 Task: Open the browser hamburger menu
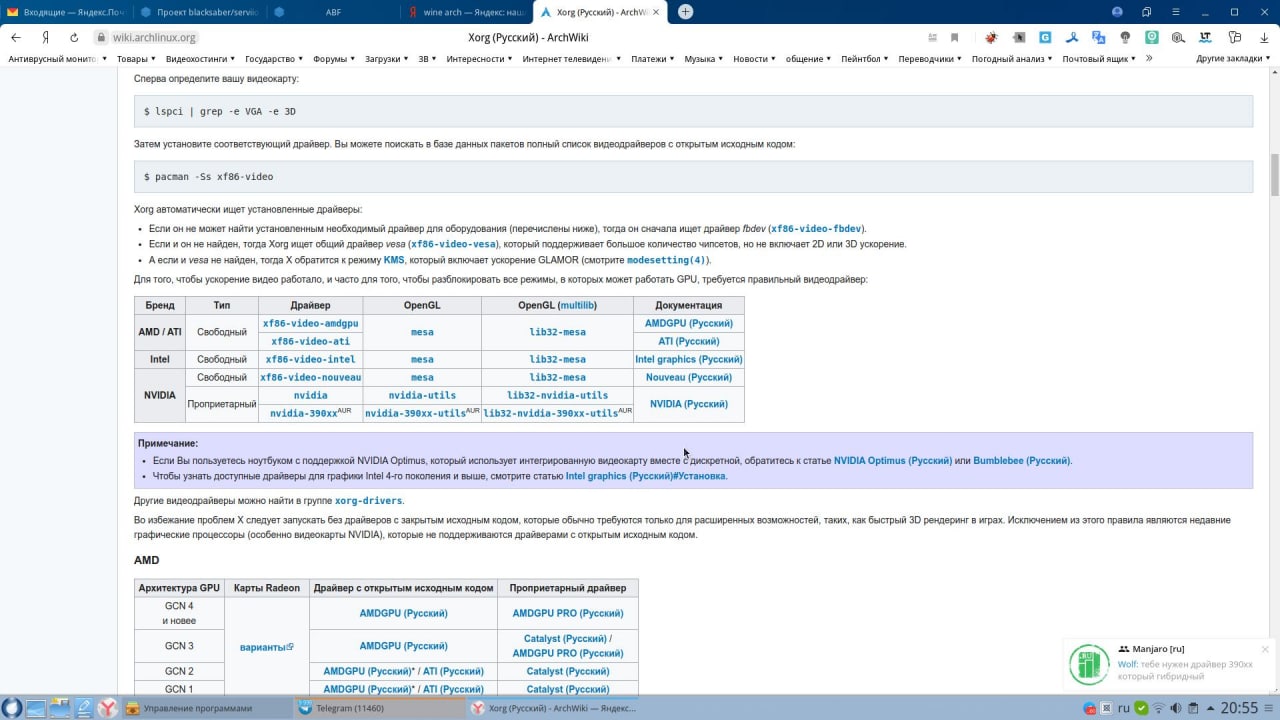(x=1176, y=12)
